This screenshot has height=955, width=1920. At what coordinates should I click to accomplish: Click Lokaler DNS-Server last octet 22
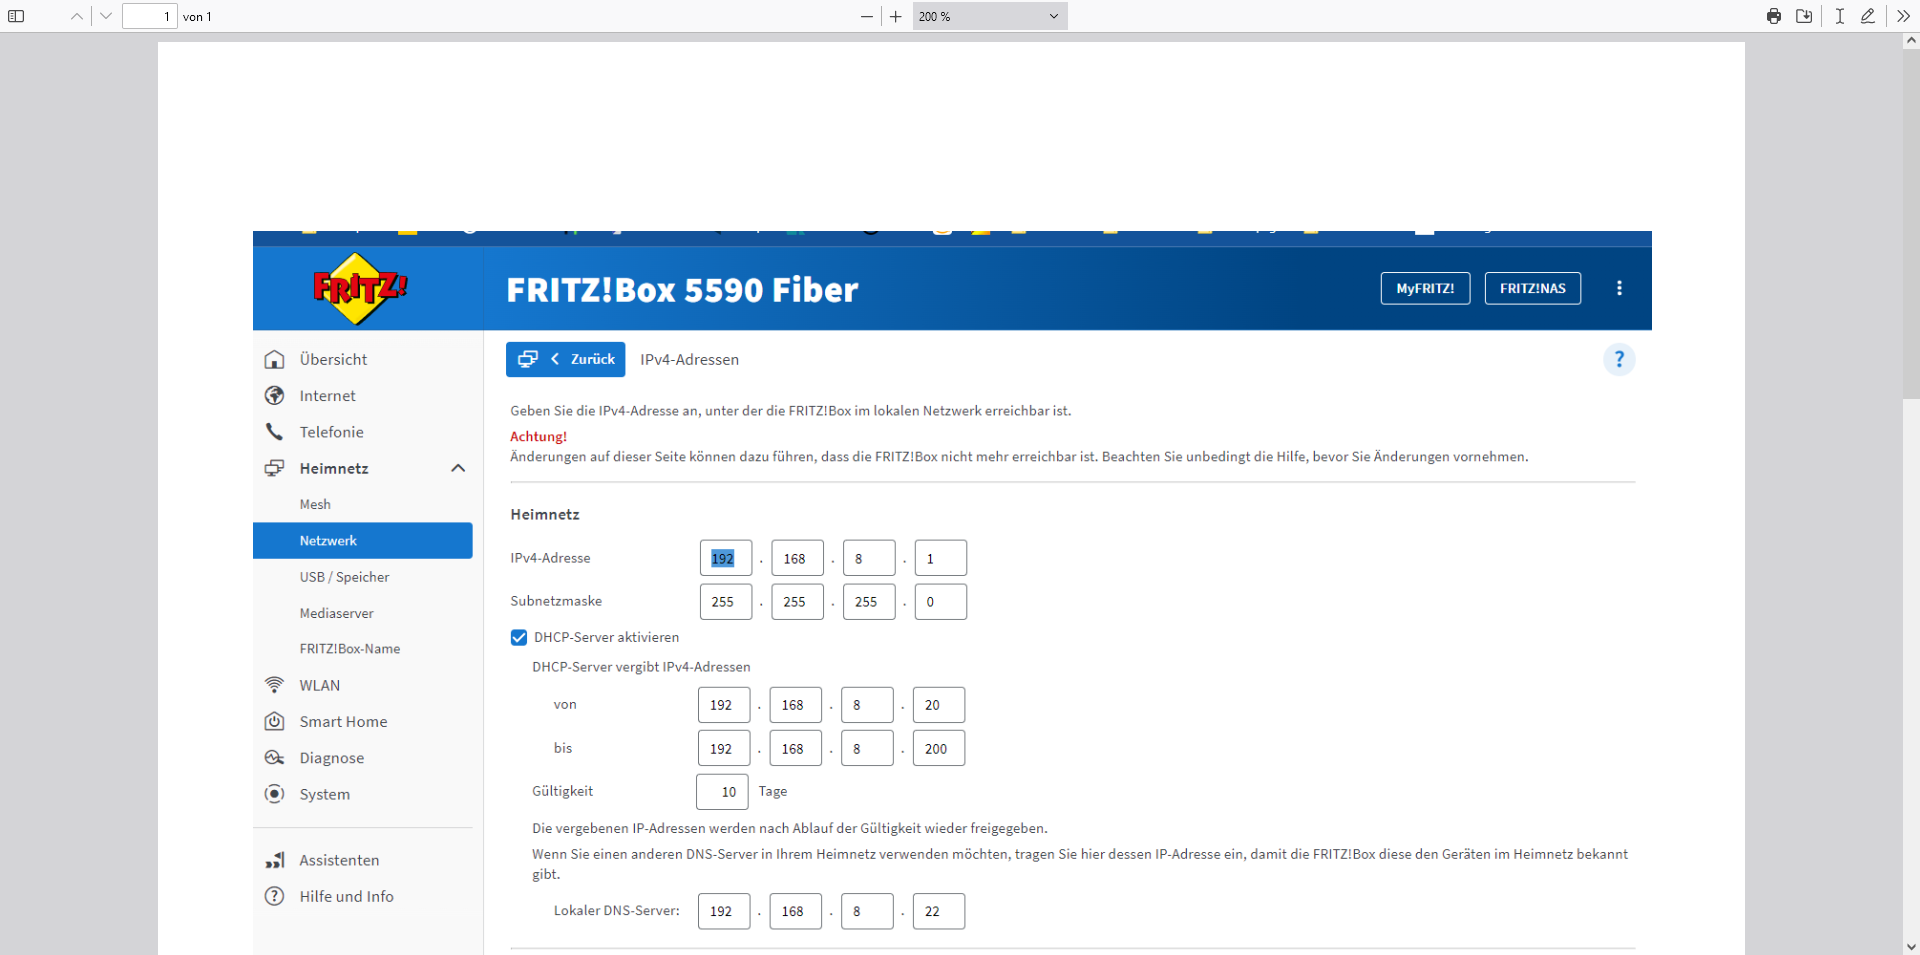point(939,911)
